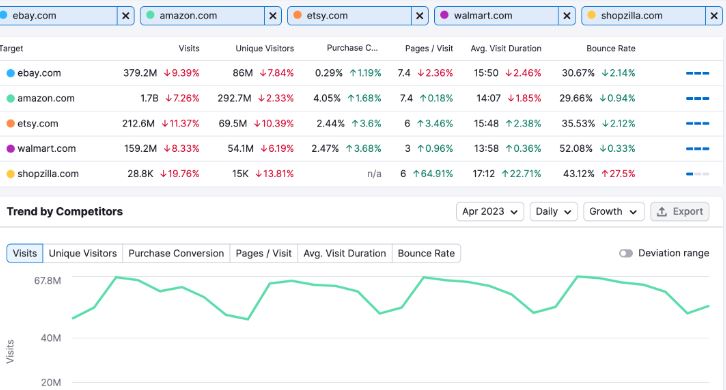726x390 pixels.
Task: Click walmart.com visits value 159.2M
Action: coord(140,149)
